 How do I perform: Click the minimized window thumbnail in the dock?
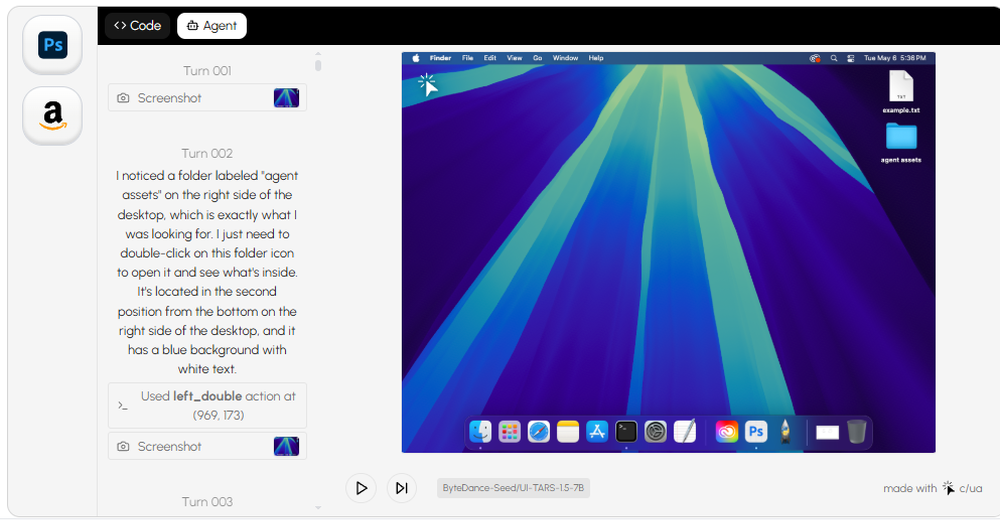[x=827, y=433]
